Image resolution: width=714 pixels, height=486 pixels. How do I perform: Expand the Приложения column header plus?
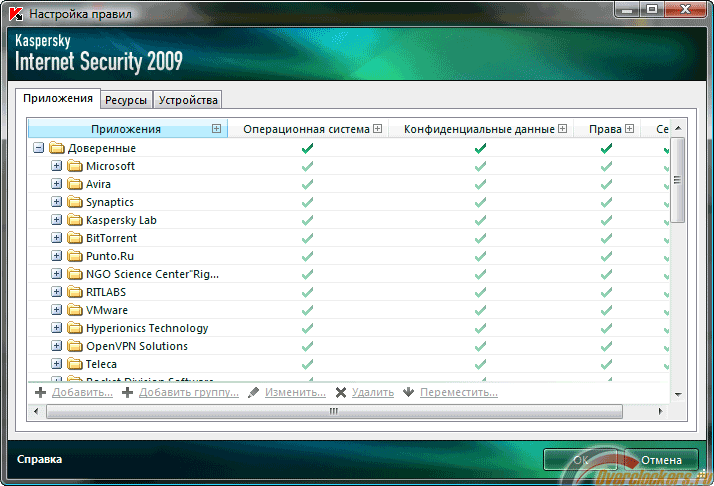(216, 128)
